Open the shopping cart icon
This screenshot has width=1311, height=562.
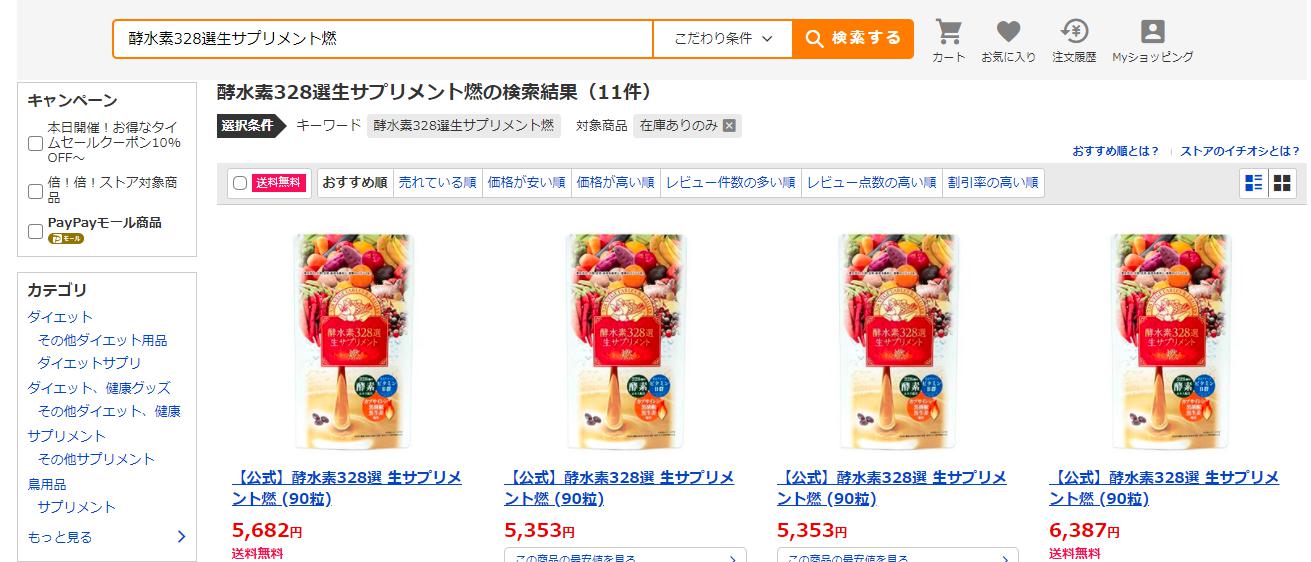[948, 32]
